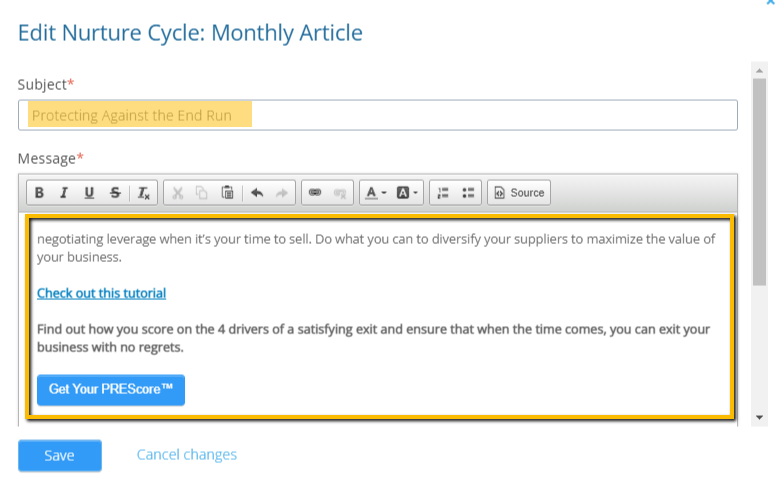Click the scrollbar up arrow
Viewport: 776px width, 492px height.
tap(759, 71)
